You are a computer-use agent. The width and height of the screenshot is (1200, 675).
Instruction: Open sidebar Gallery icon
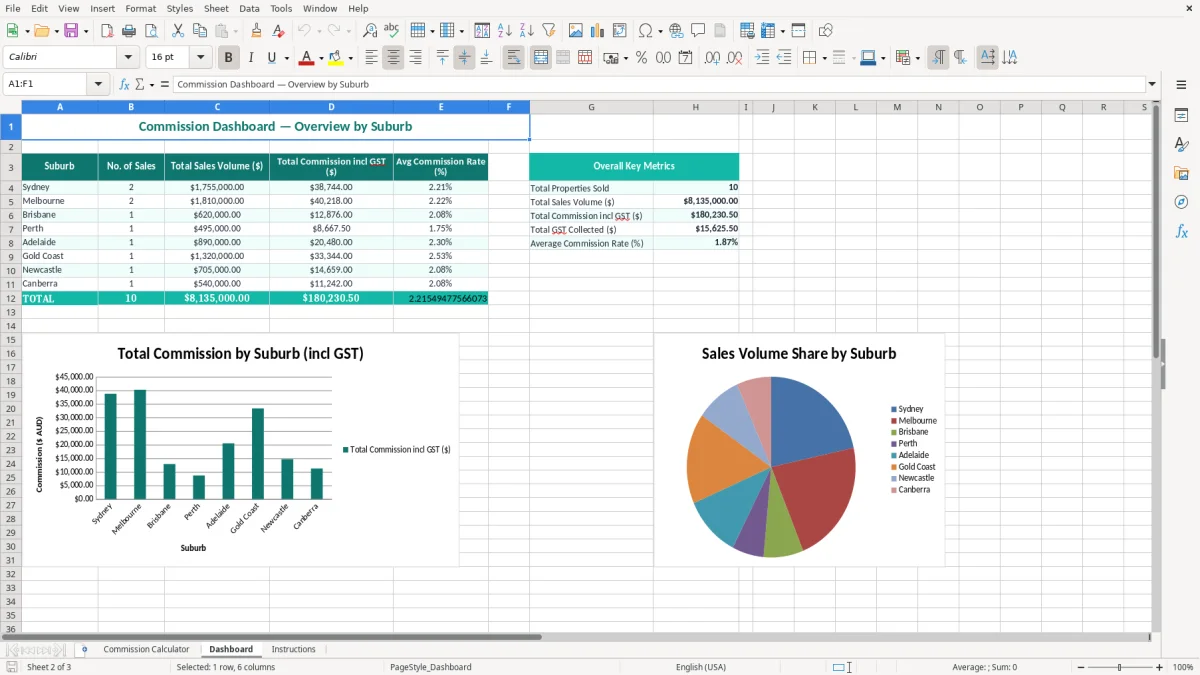pos(1181,173)
